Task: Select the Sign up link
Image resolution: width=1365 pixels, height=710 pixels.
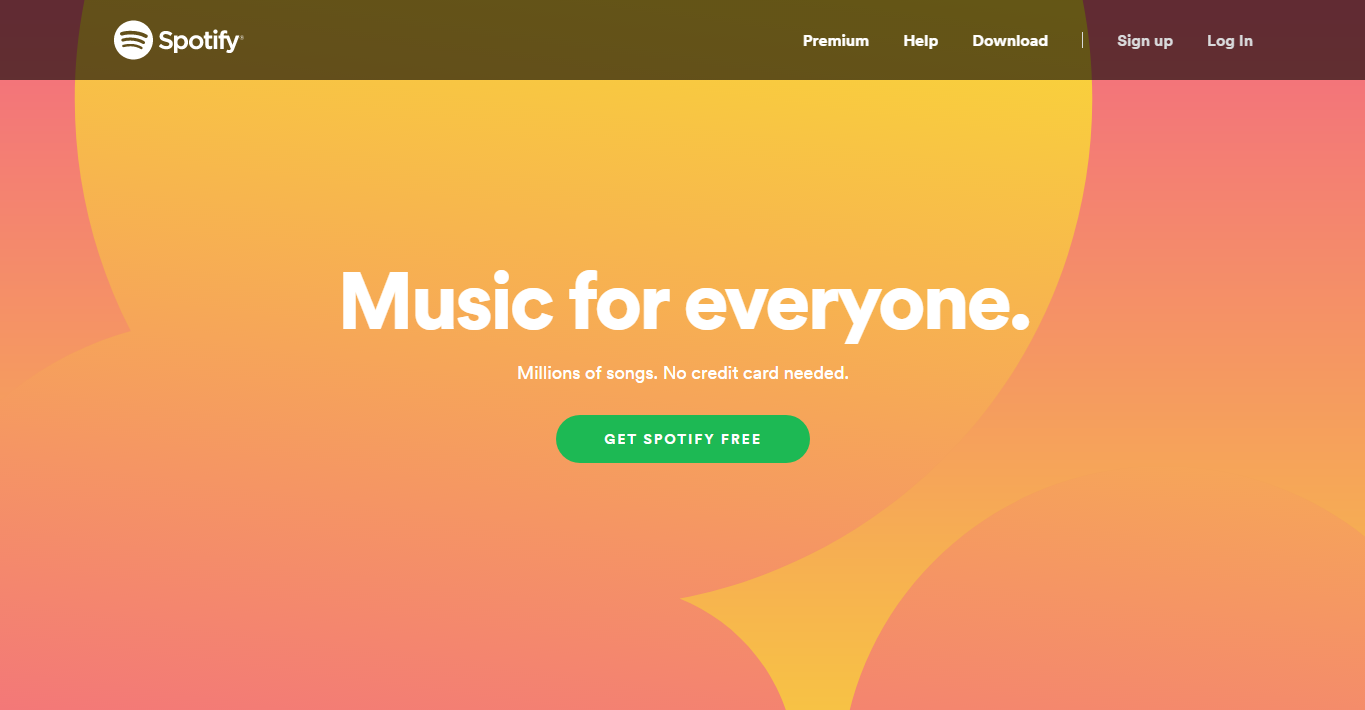Action: tap(1145, 41)
